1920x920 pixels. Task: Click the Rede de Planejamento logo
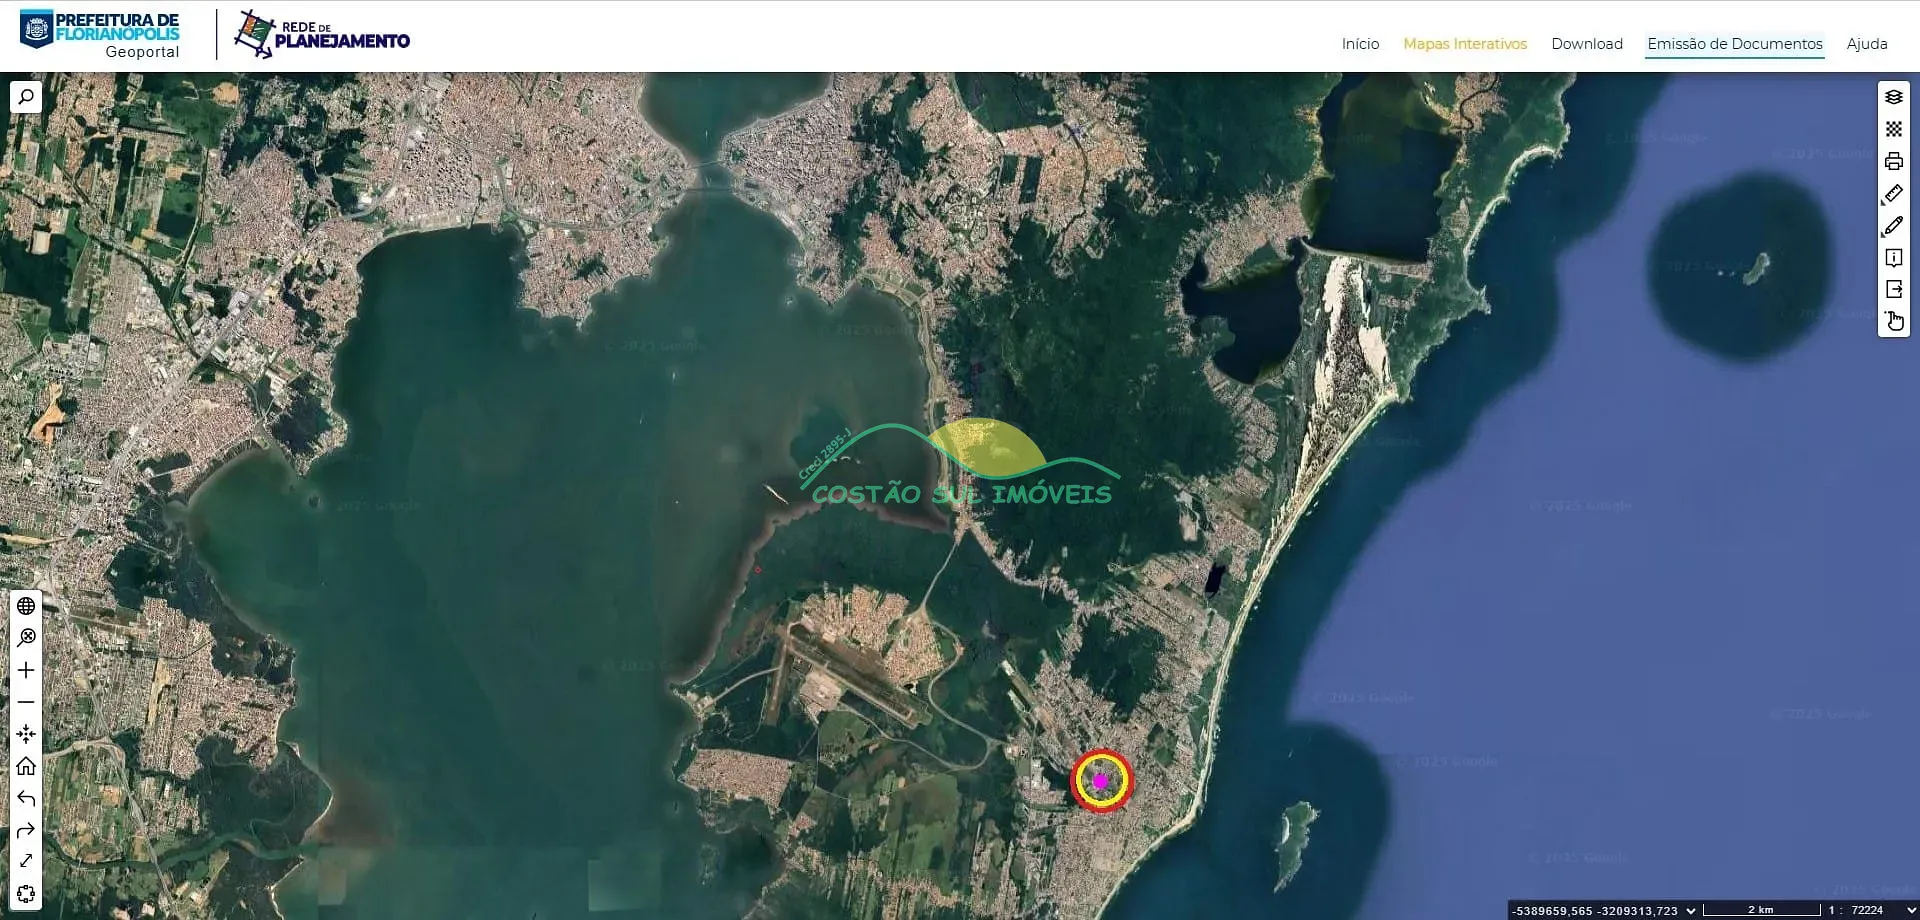322,35
